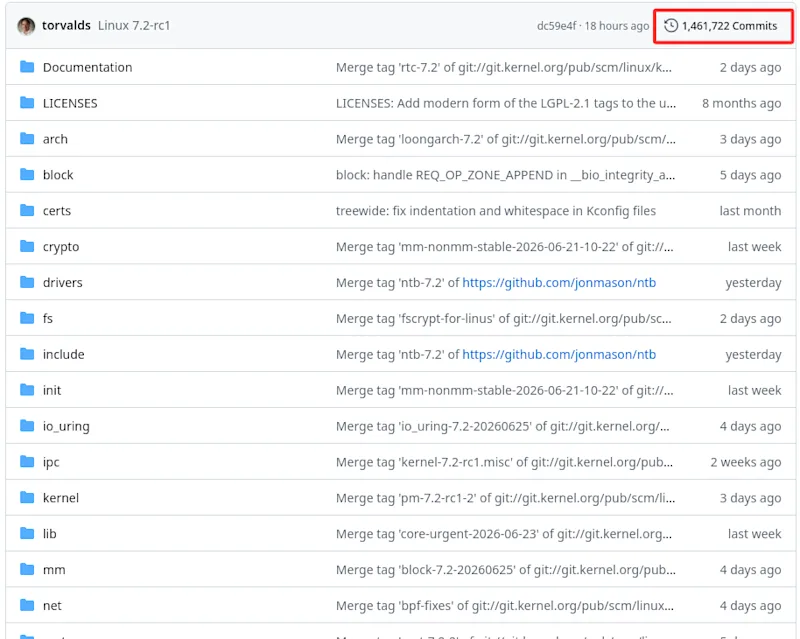Image resolution: width=800 pixels, height=639 pixels.
Task: Click the include folder icon
Action: coord(27,354)
